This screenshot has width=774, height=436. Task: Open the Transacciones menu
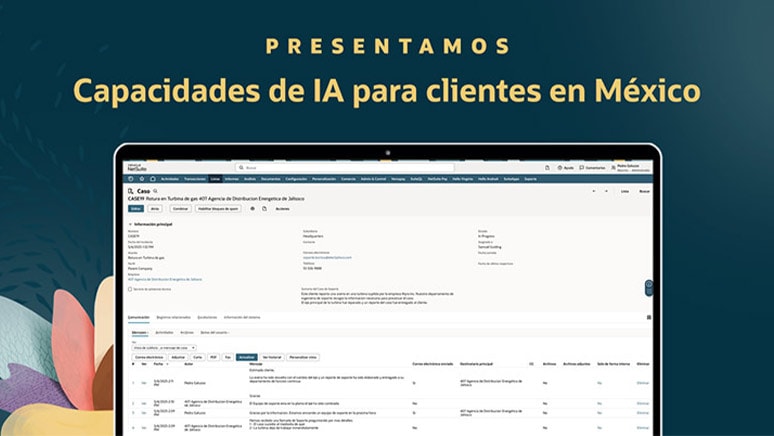(194, 179)
